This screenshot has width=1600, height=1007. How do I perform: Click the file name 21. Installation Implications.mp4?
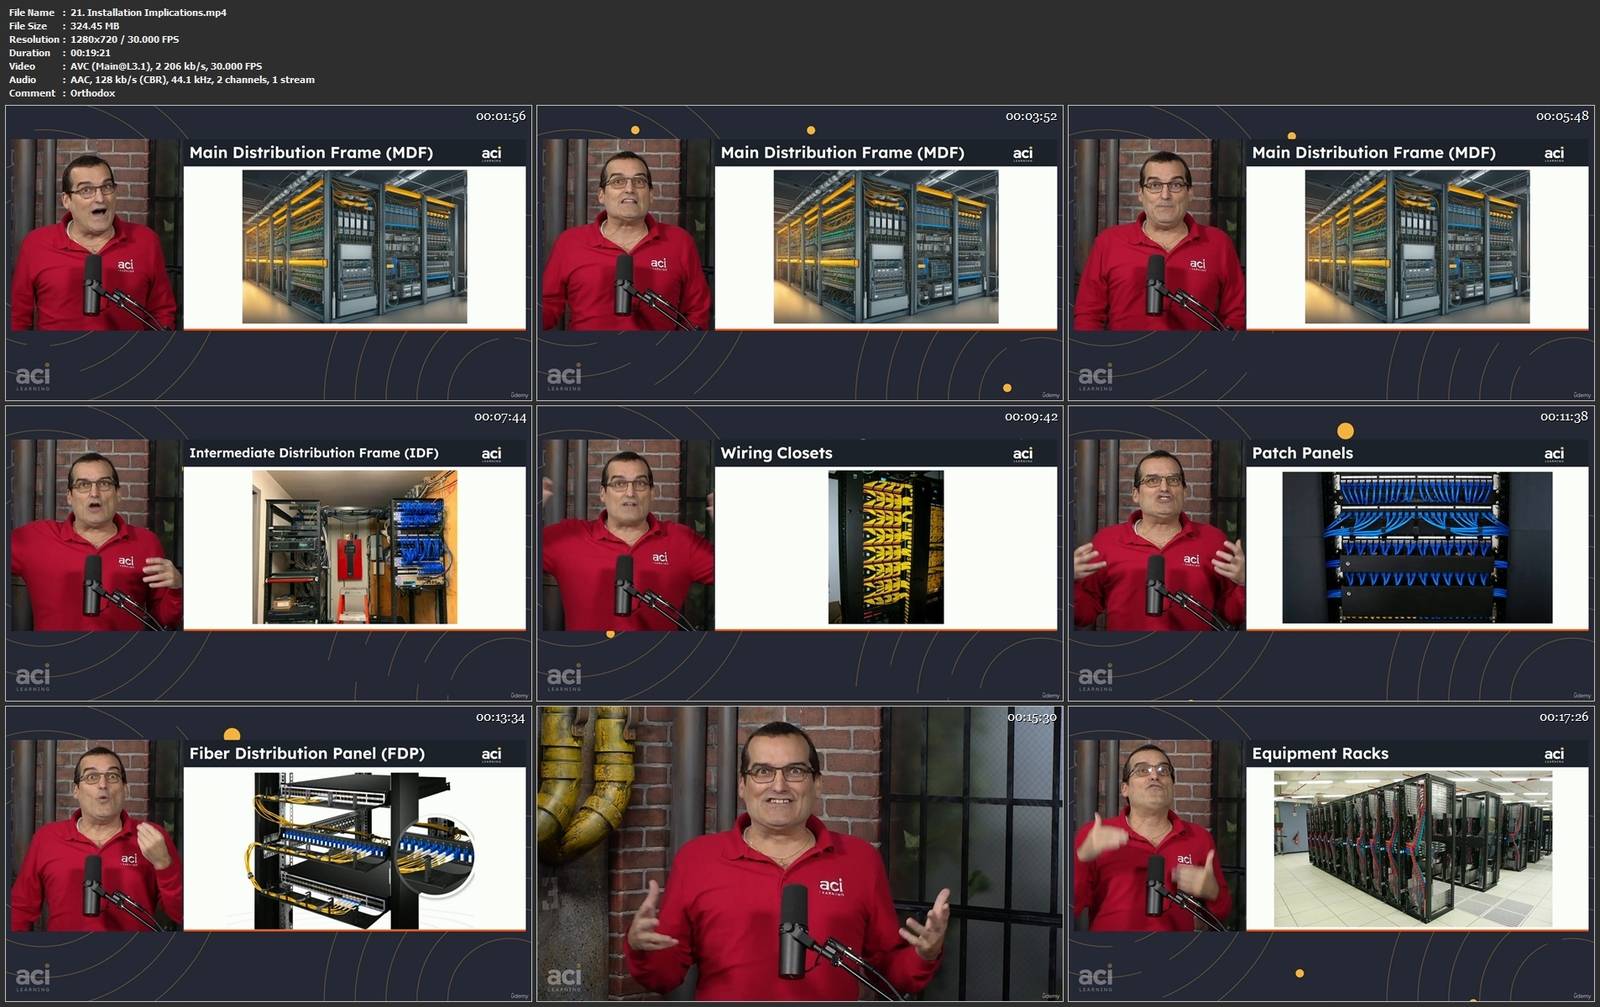pos(148,13)
